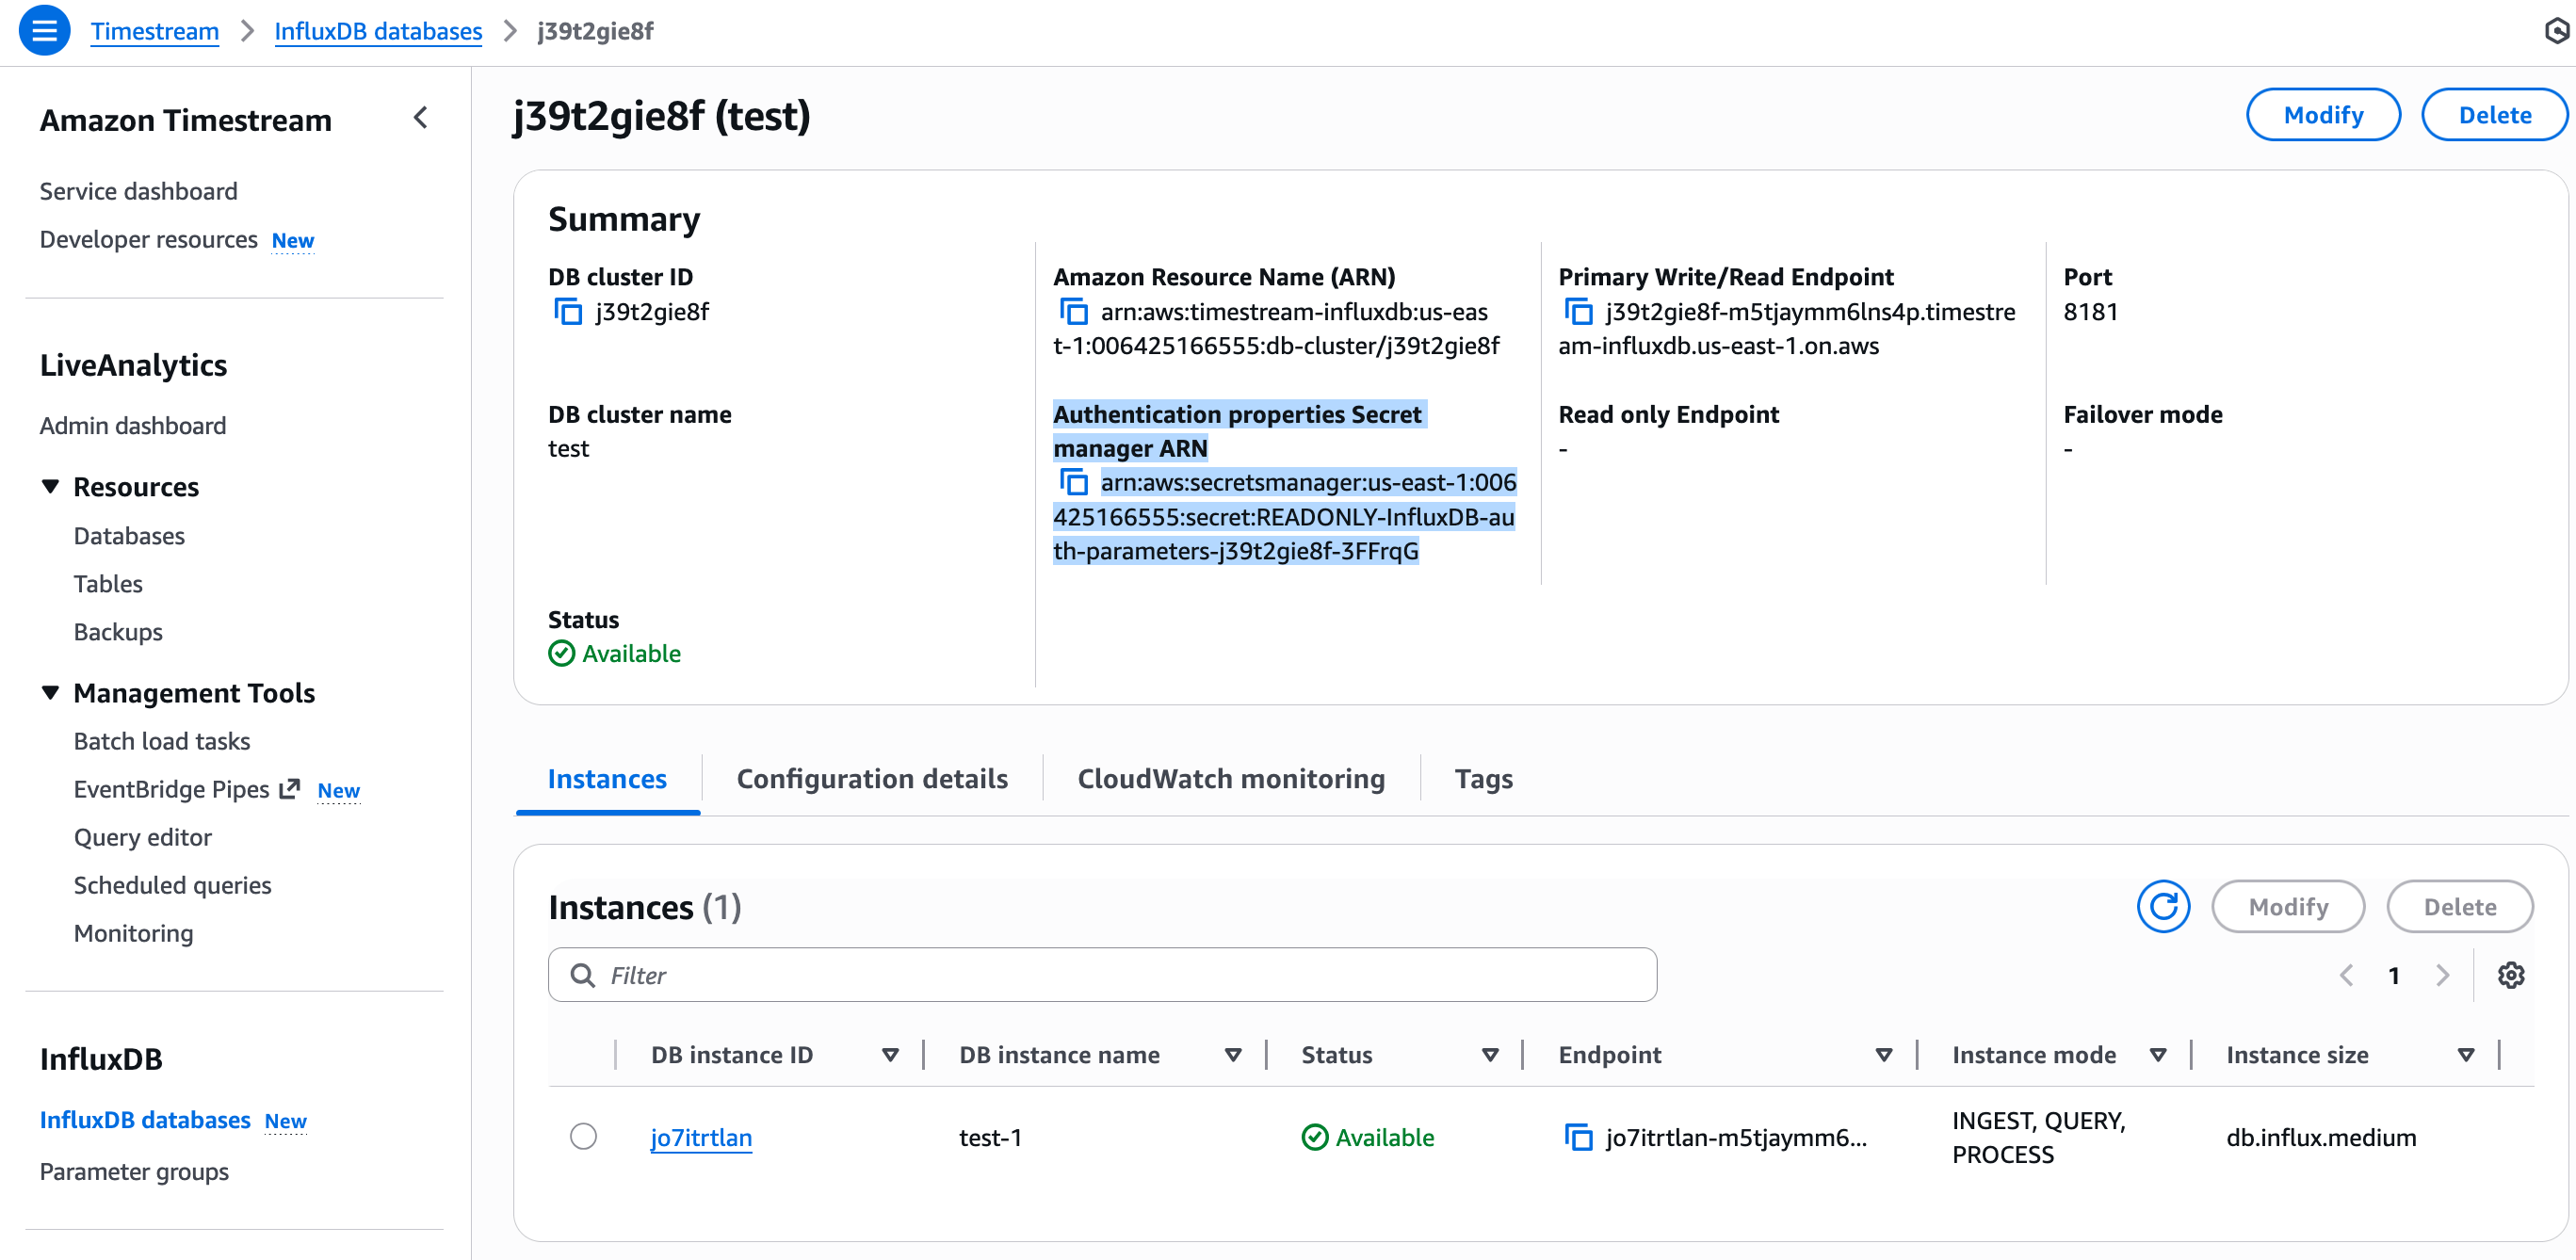Image resolution: width=2576 pixels, height=1260 pixels.
Task: Refresh the Instances list
Action: [x=2162, y=907]
